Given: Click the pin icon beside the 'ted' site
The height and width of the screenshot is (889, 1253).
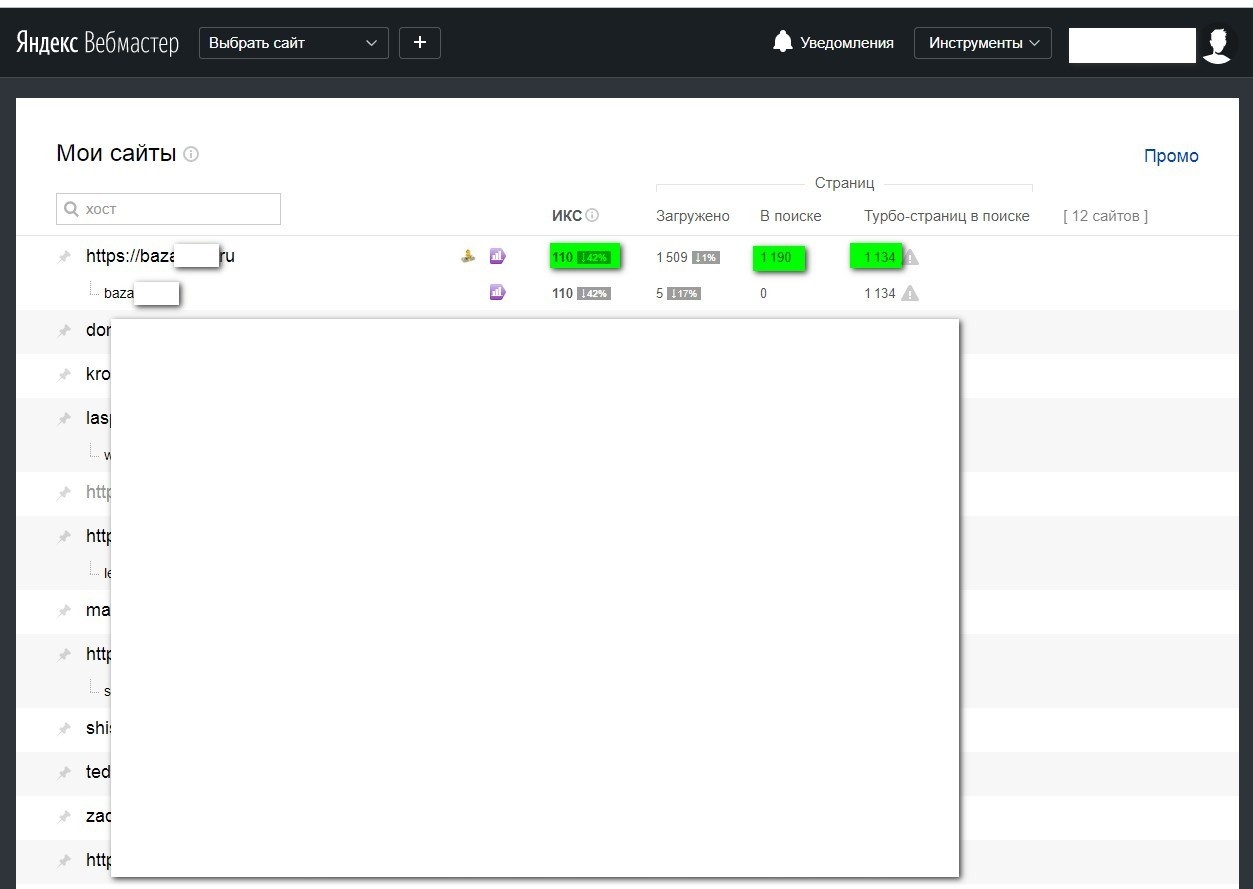Looking at the screenshot, I should pos(64,772).
